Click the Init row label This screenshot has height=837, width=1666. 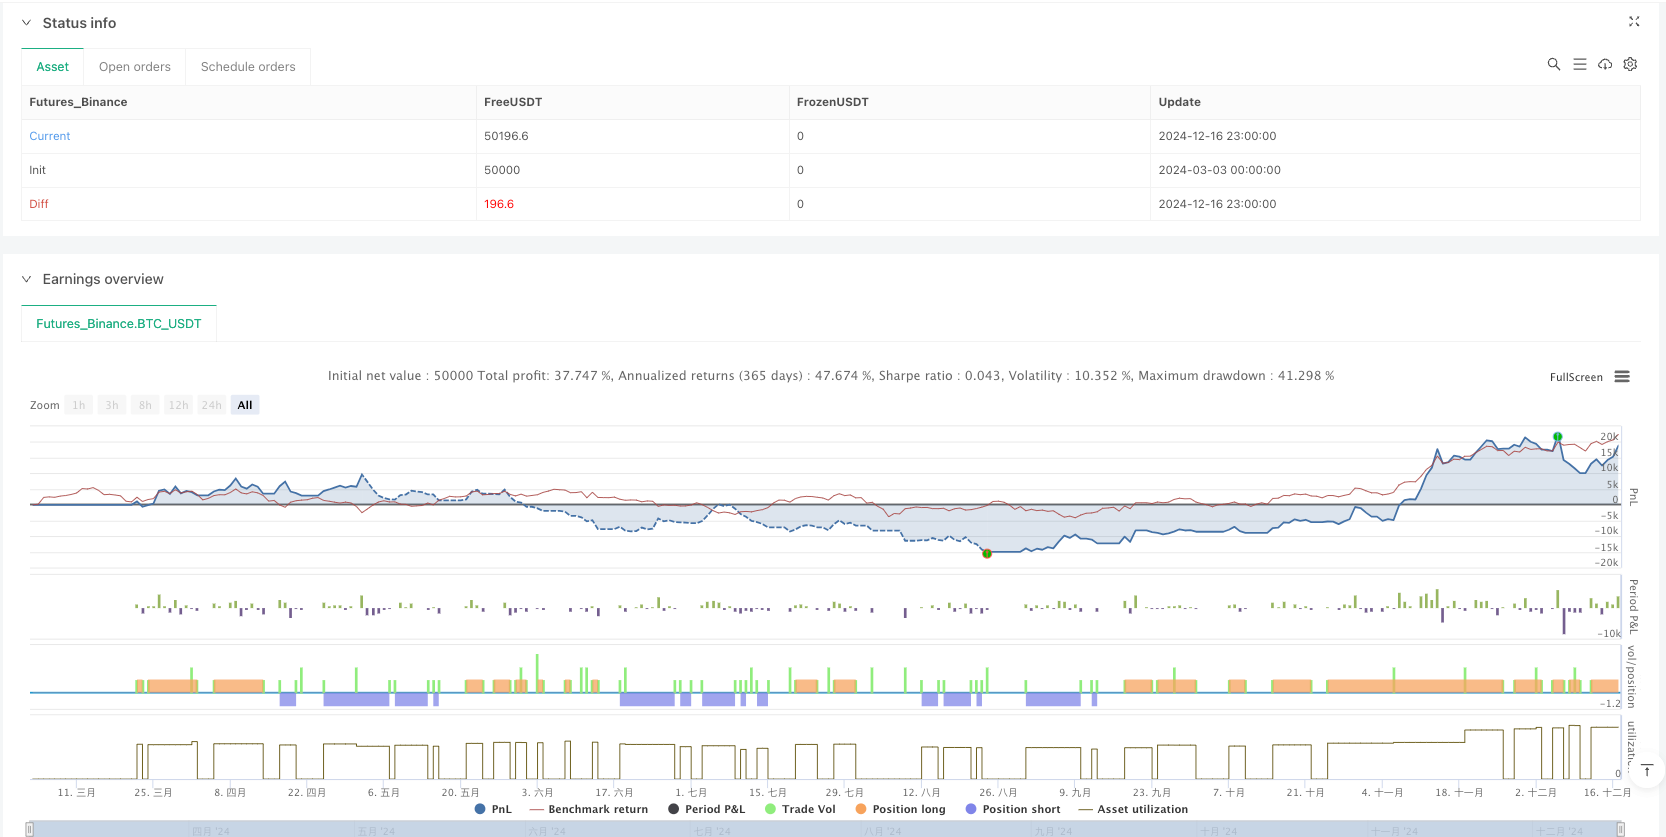[38, 170]
